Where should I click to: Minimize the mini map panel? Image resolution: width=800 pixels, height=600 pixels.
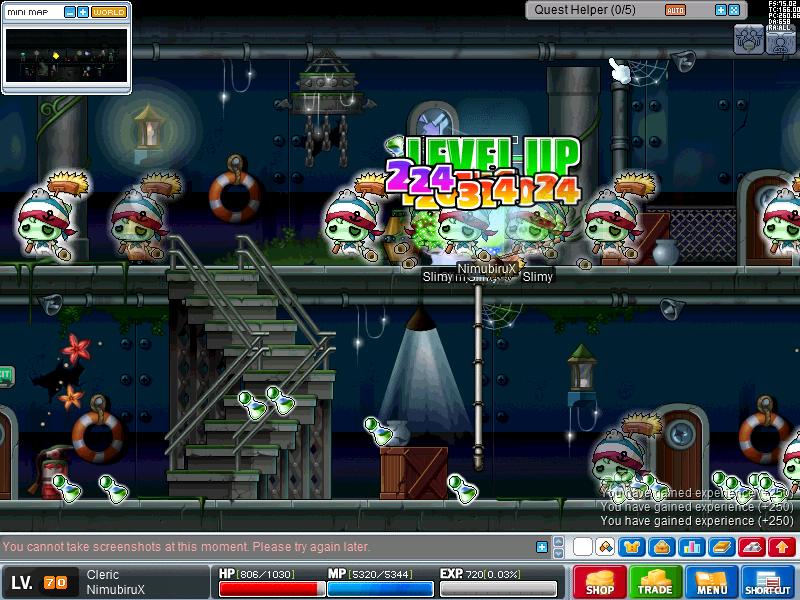[70, 12]
